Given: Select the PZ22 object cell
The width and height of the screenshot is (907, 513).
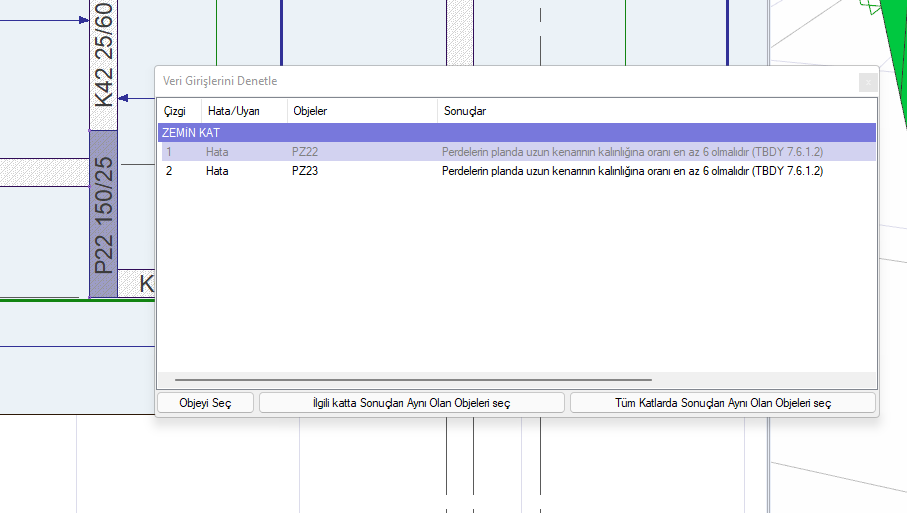Looking at the screenshot, I should pyautogui.click(x=305, y=152).
